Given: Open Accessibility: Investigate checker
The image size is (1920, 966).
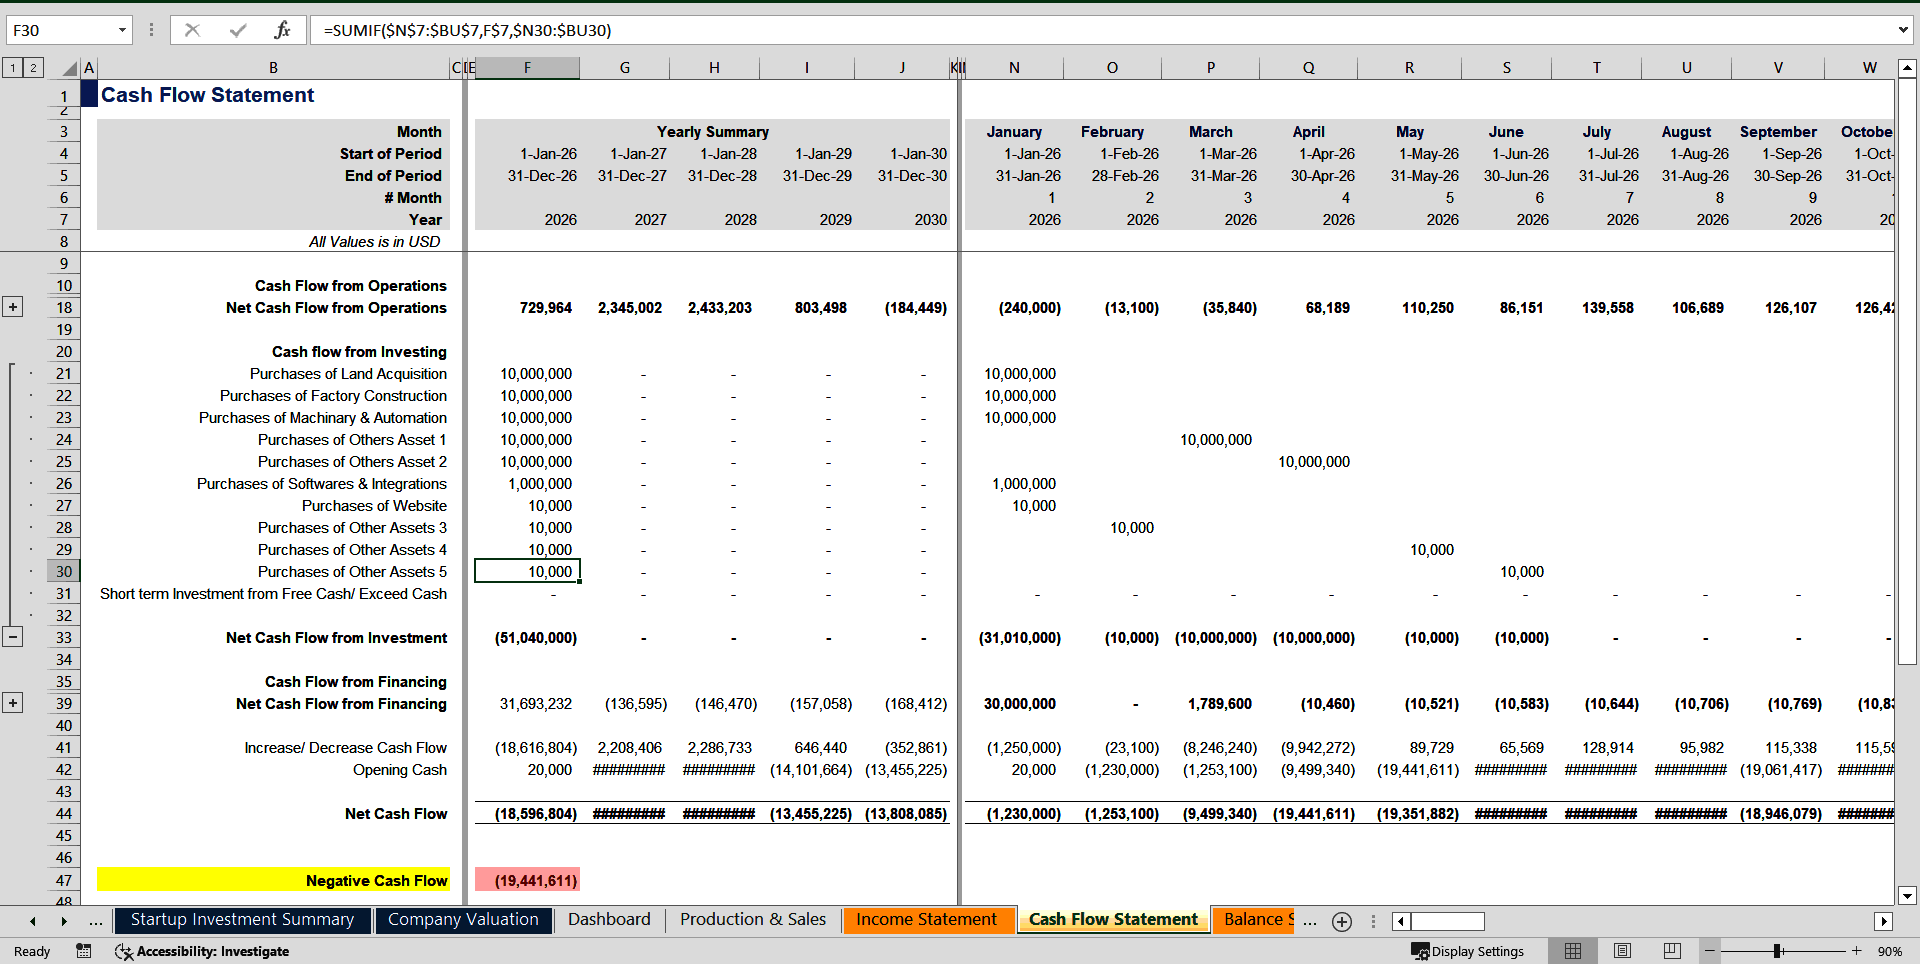Looking at the screenshot, I should [x=202, y=951].
